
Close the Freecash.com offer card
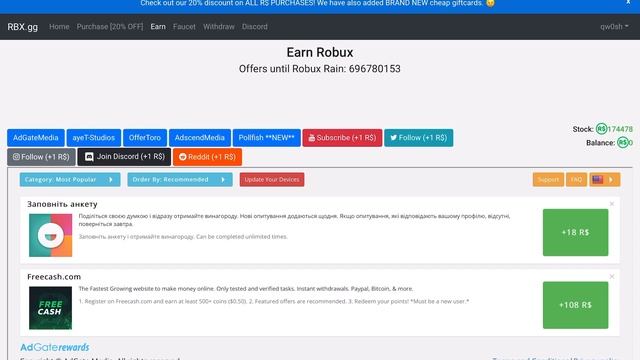point(611,276)
